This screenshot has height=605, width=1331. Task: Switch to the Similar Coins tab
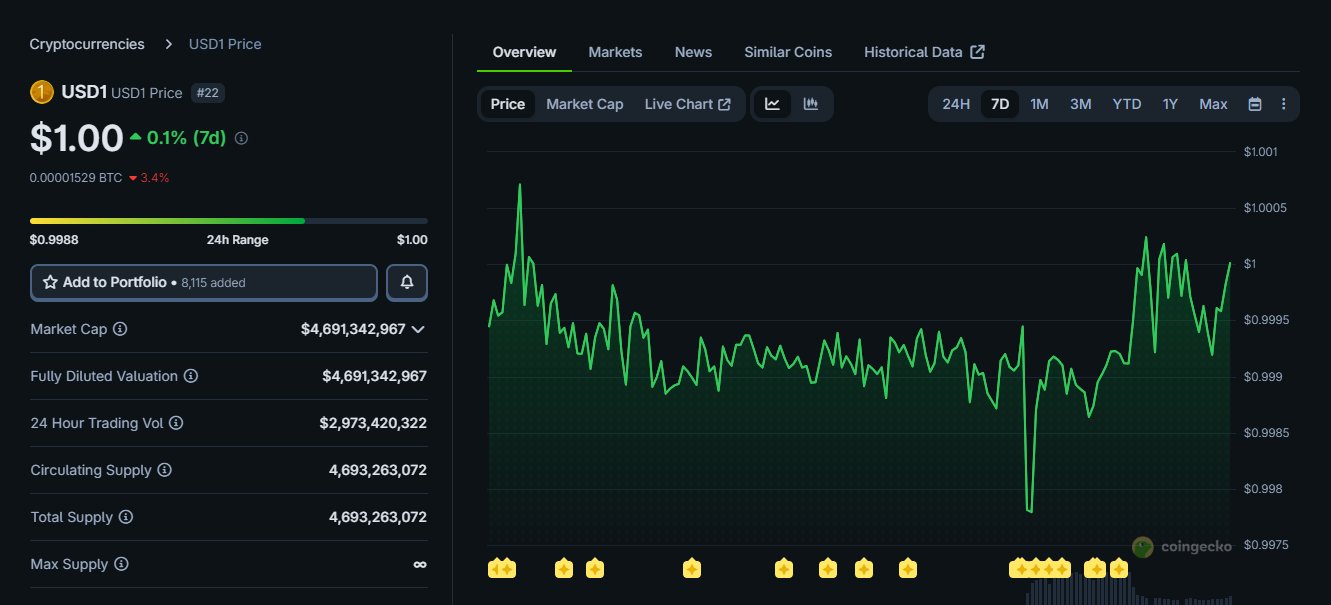787,52
